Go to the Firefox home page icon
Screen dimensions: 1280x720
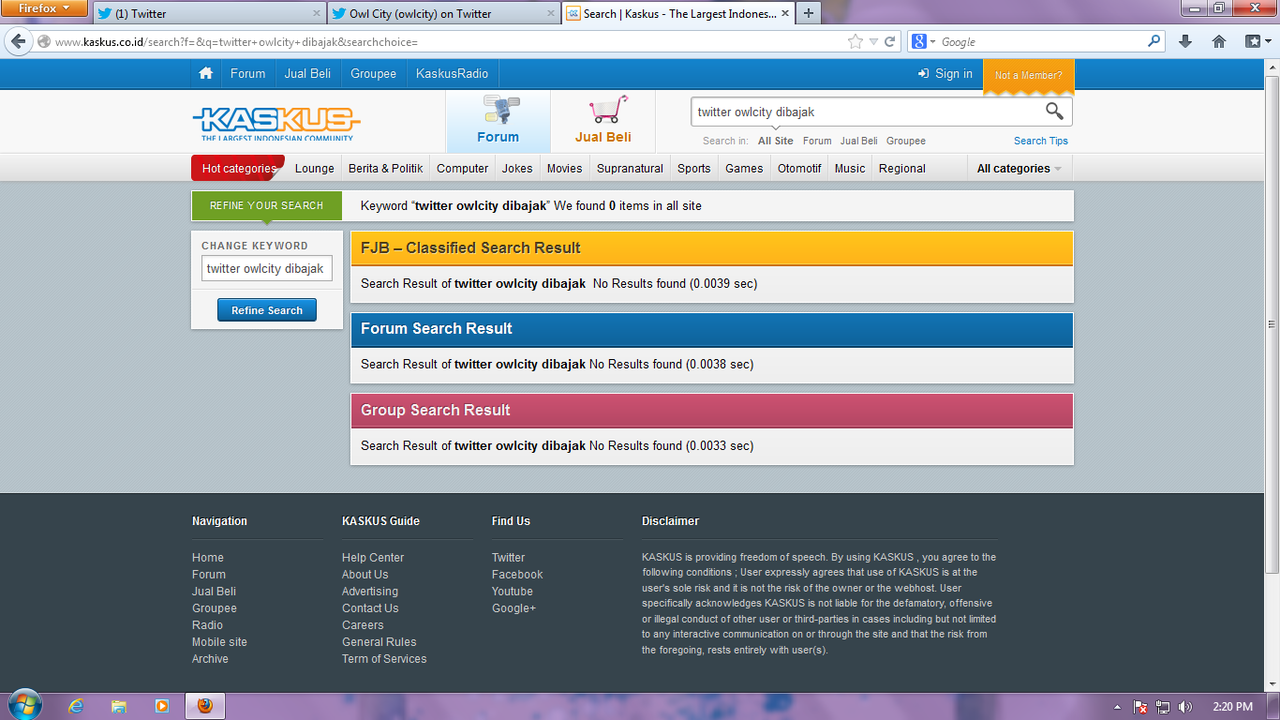point(1218,42)
